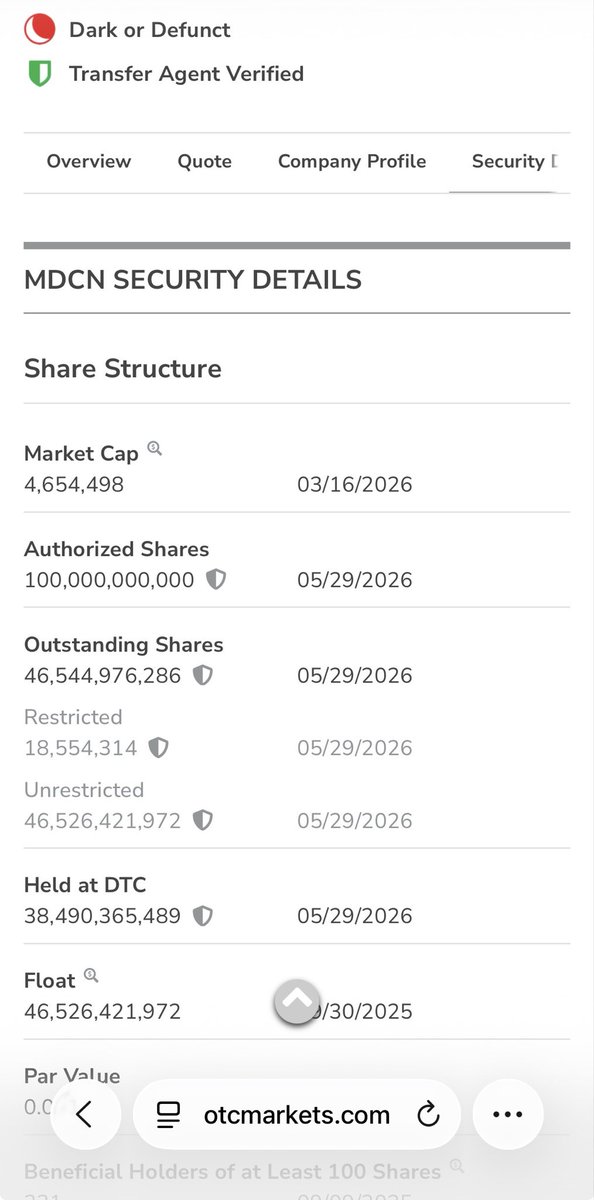The width and height of the screenshot is (594, 1200).
Task: Tap the Market Cap magnifier info icon
Action: coord(154,449)
